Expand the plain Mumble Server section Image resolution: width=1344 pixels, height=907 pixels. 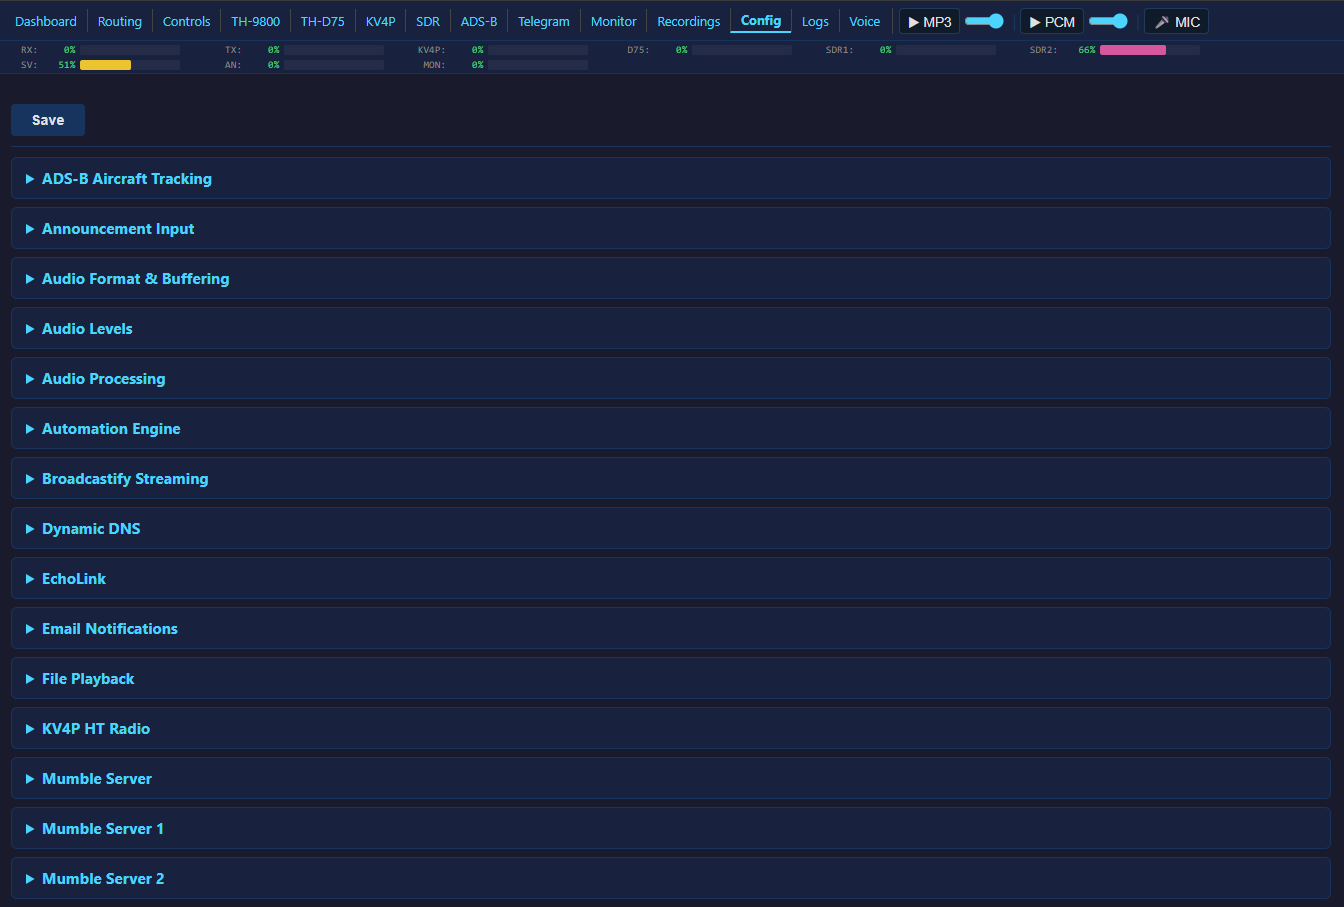point(671,779)
